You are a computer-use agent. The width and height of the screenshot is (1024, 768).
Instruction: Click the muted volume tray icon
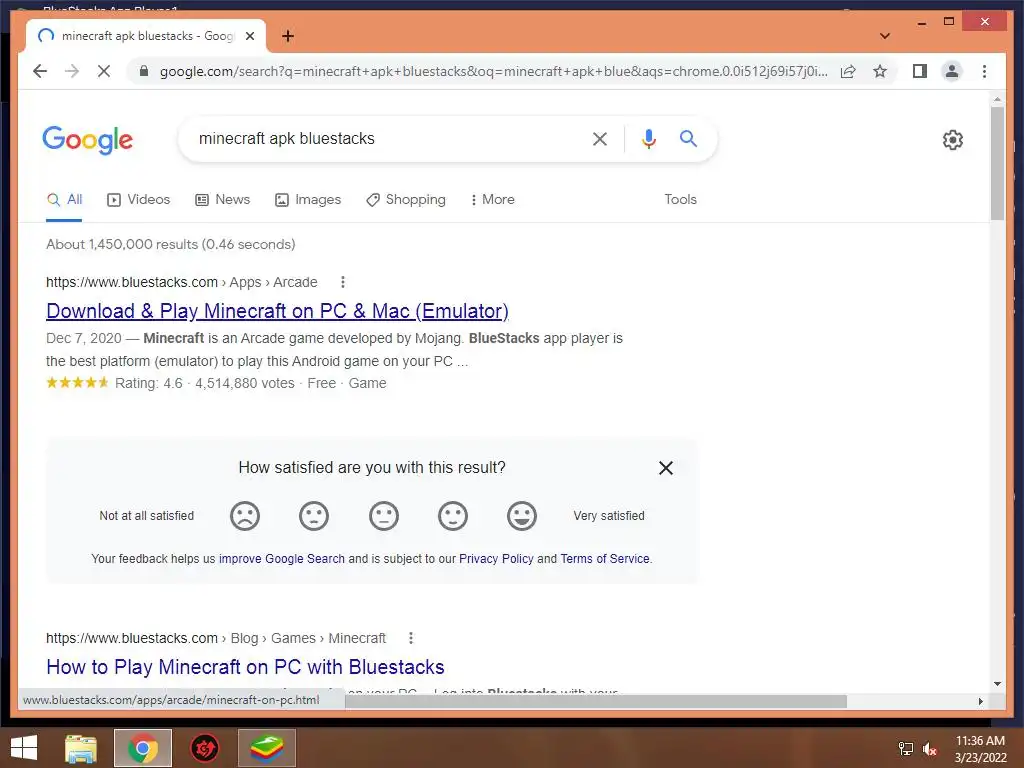coord(930,749)
